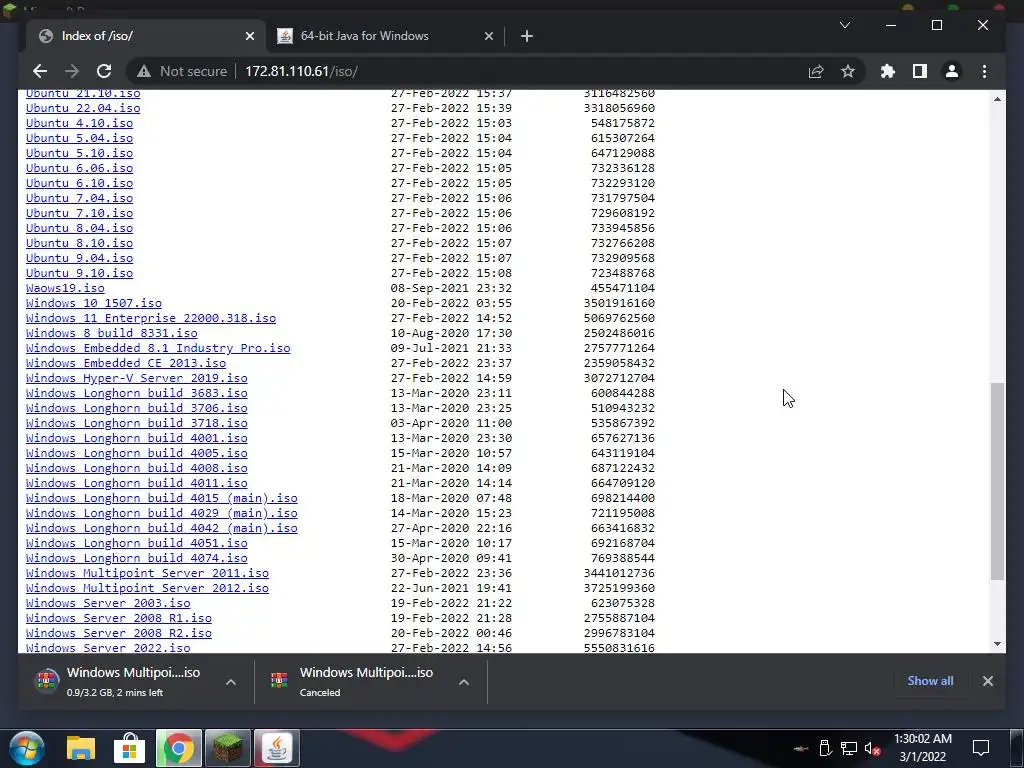The image size is (1024, 768).
Task: Click the vertical scrollbar thumb
Action: tap(997, 481)
